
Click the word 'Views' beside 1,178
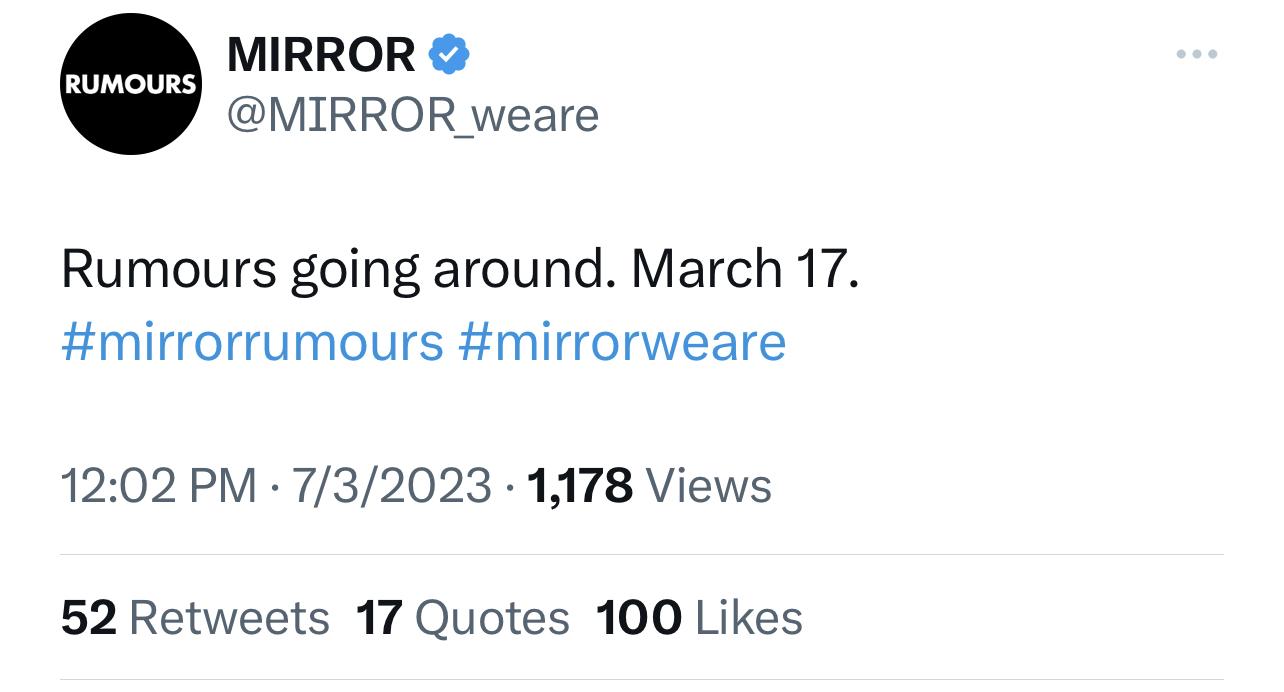pos(709,486)
